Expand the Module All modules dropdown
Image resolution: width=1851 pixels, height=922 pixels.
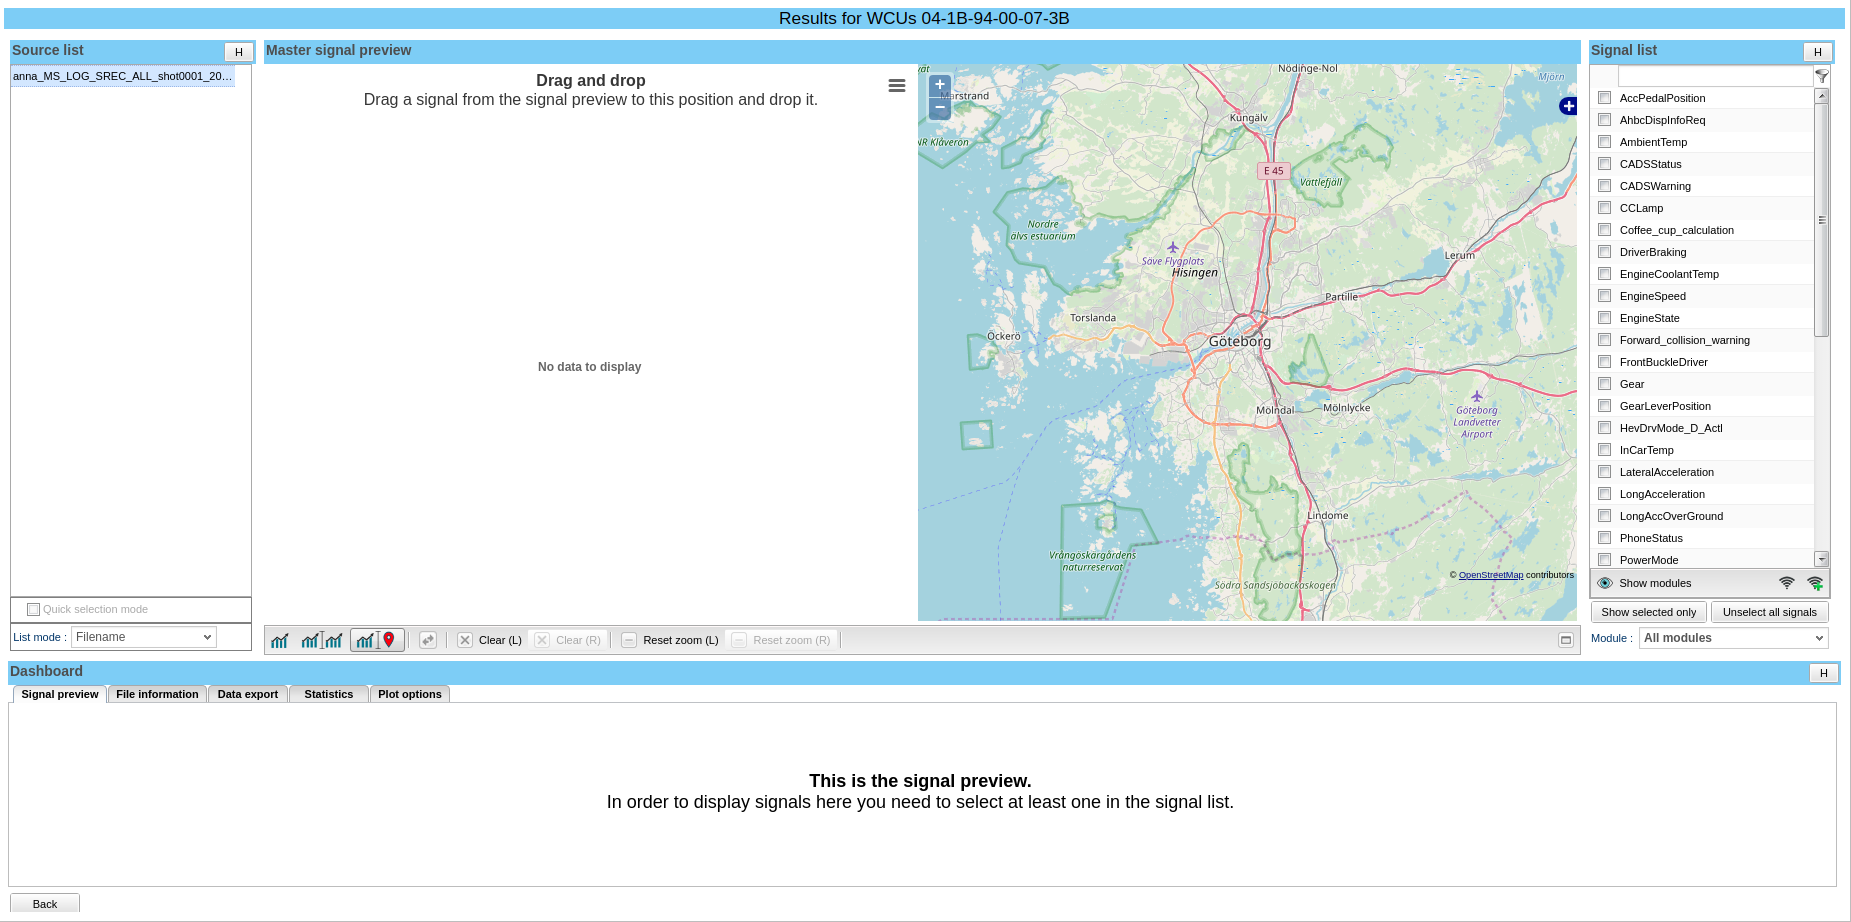point(1733,638)
